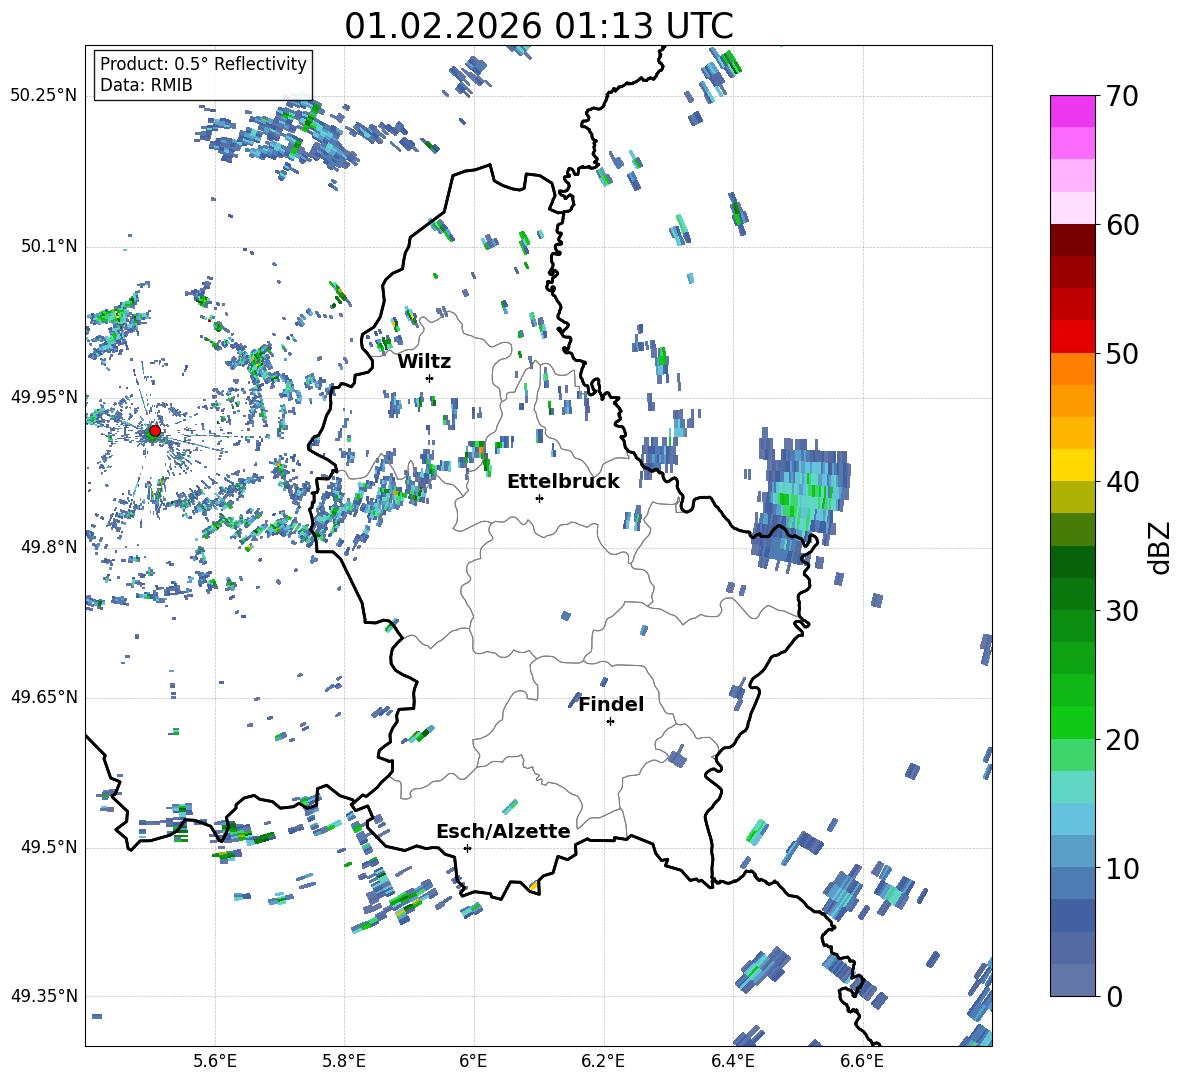This screenshot has height=1081, width=1184.
Task: Click the timestamp title 01.02.2026 01:13 UTC
Action: pyautogui.click(x=538, y=26)
